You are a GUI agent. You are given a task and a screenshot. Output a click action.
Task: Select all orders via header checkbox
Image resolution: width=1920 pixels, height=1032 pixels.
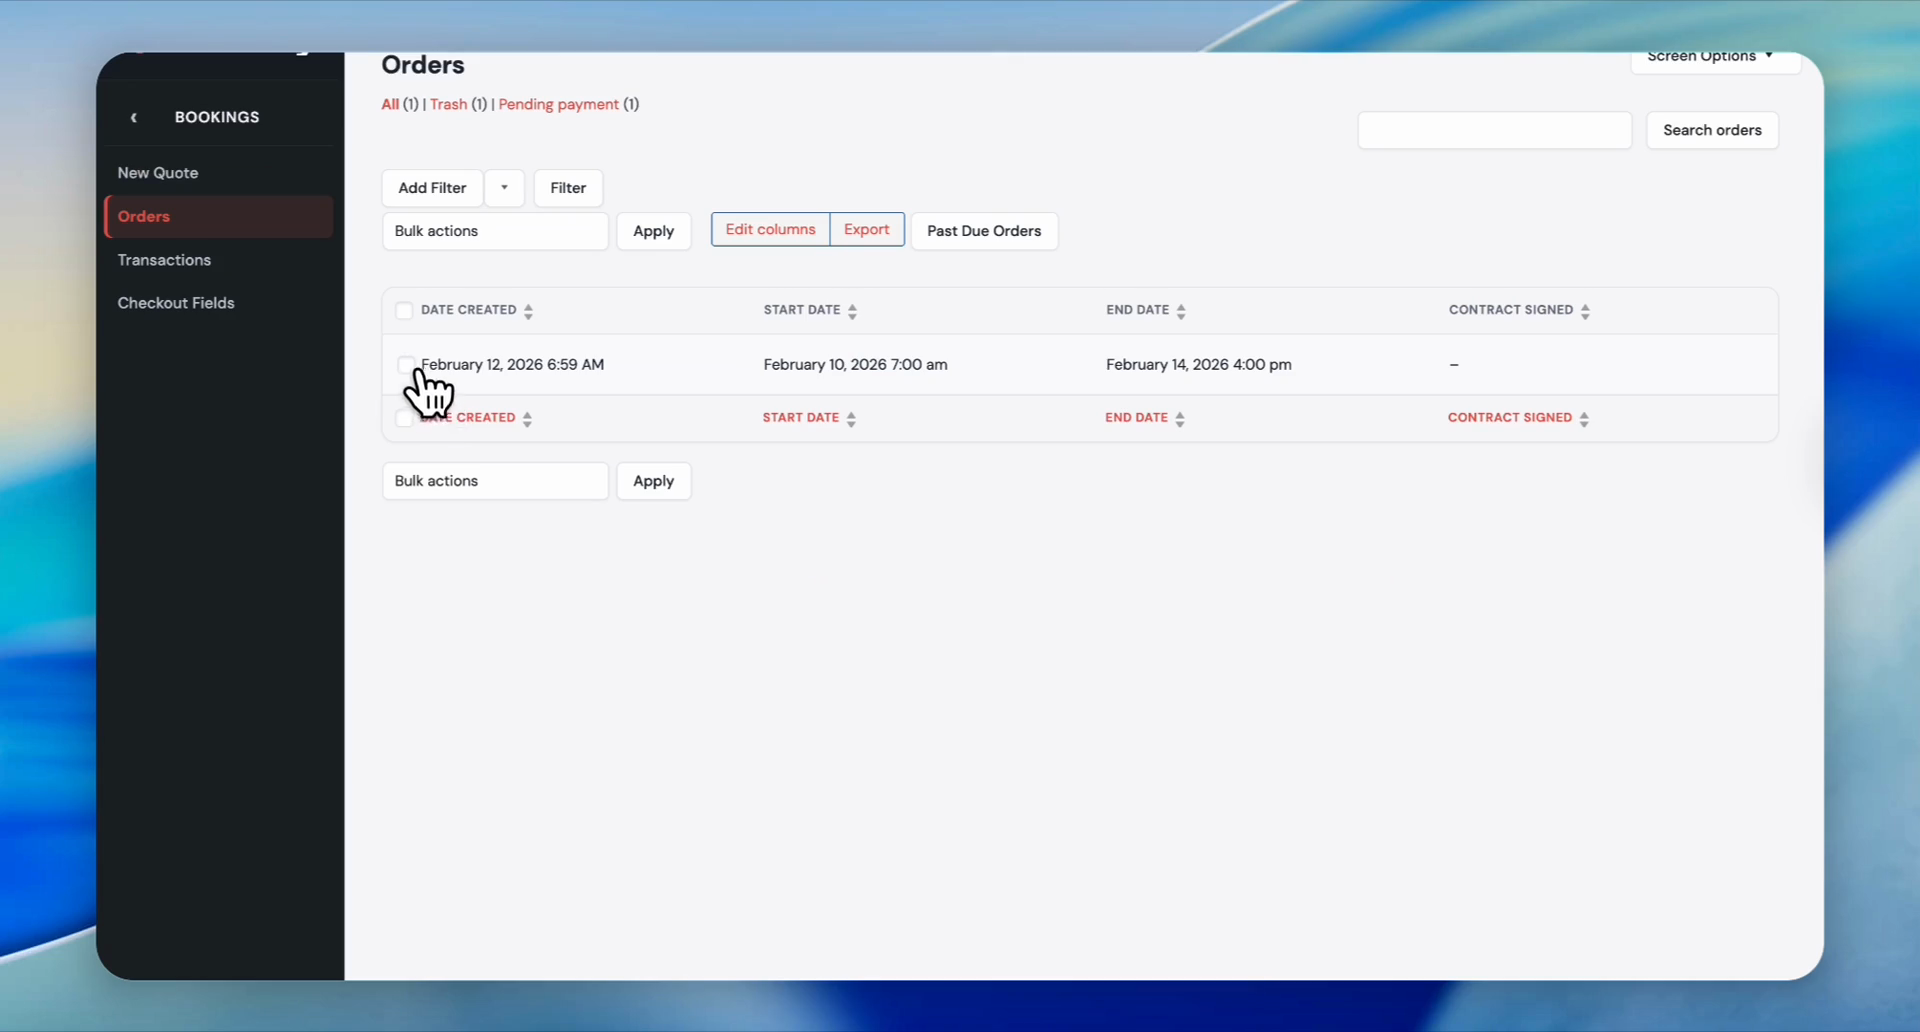click(x=404, y=311)
